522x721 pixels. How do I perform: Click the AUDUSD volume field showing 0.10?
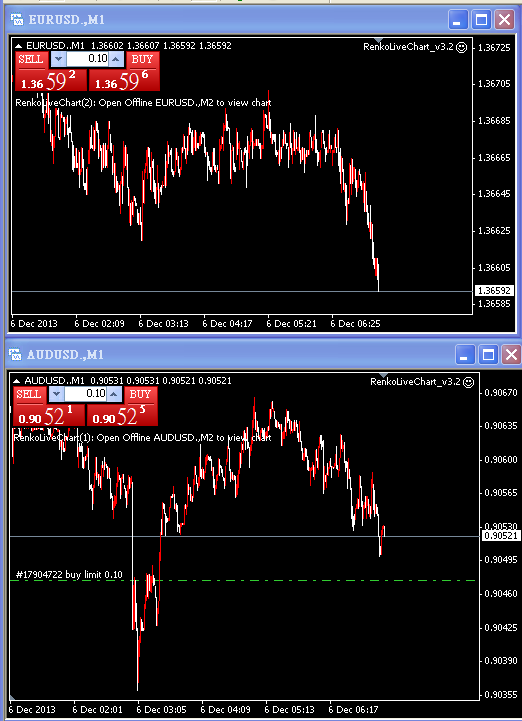[86, 394]
